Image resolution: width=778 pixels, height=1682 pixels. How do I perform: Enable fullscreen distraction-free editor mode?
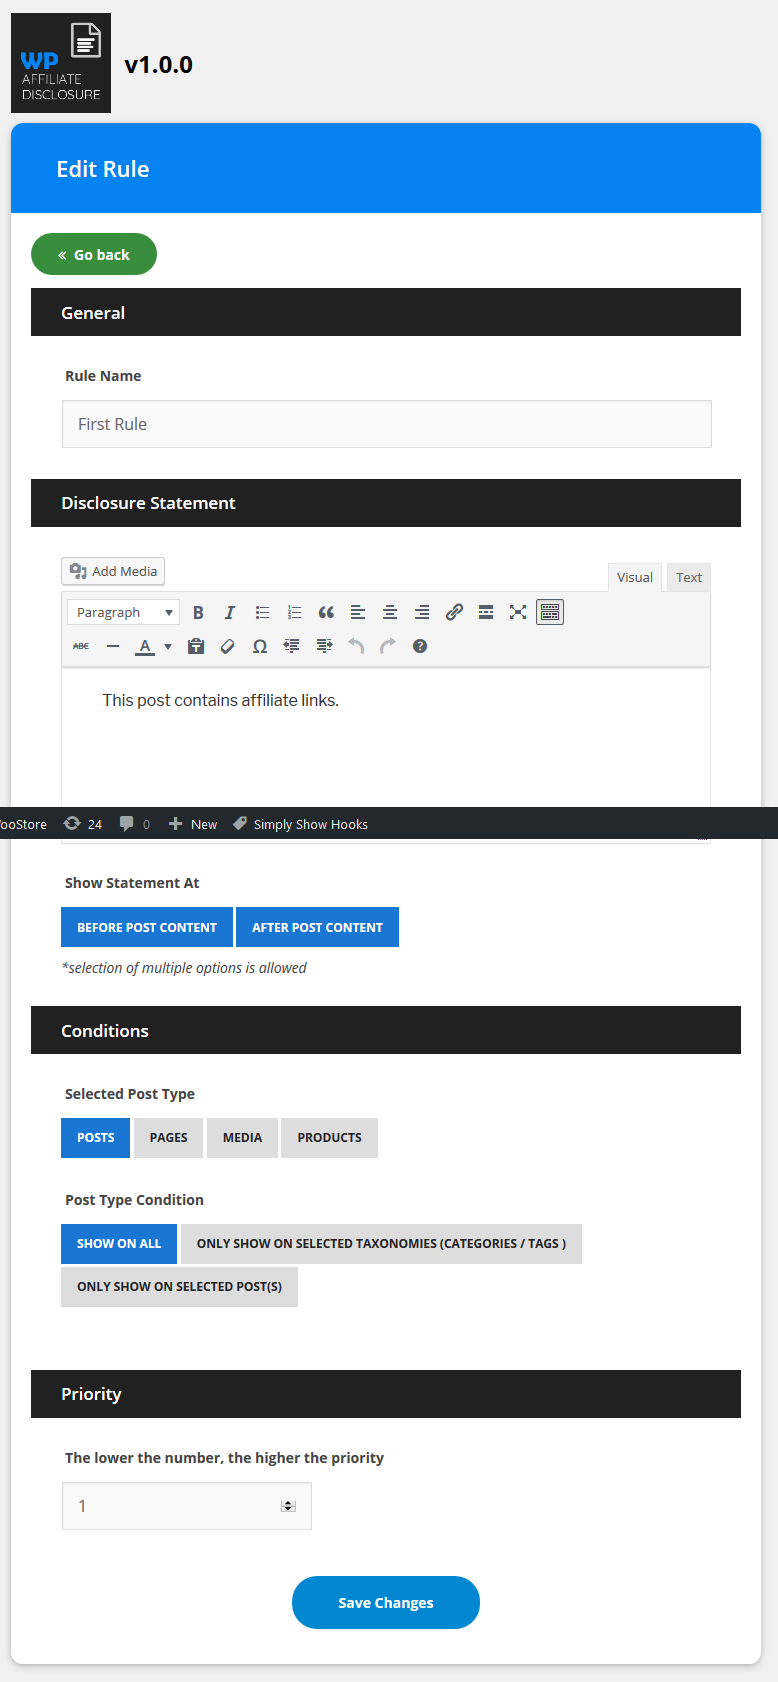pos(518,613)
